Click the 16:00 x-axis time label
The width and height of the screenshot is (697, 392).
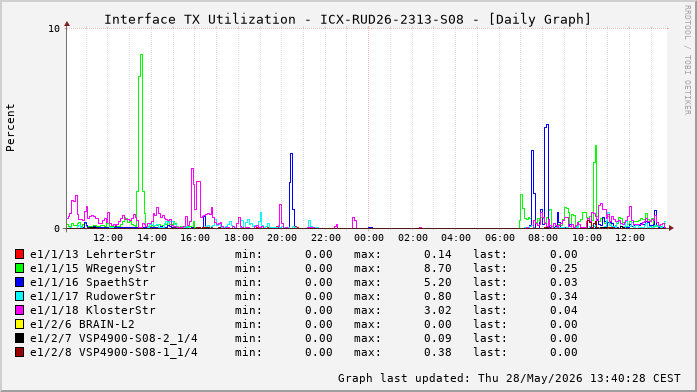point(195,238)
